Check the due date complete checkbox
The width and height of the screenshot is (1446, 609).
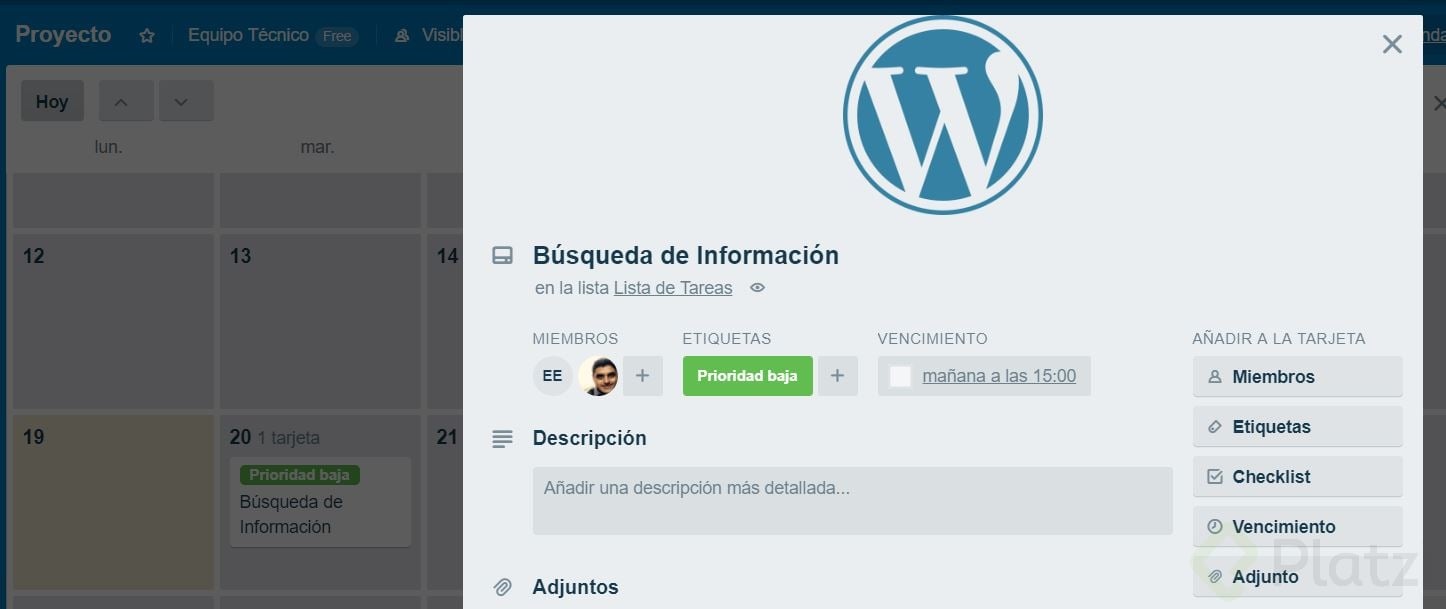(900, 376)
